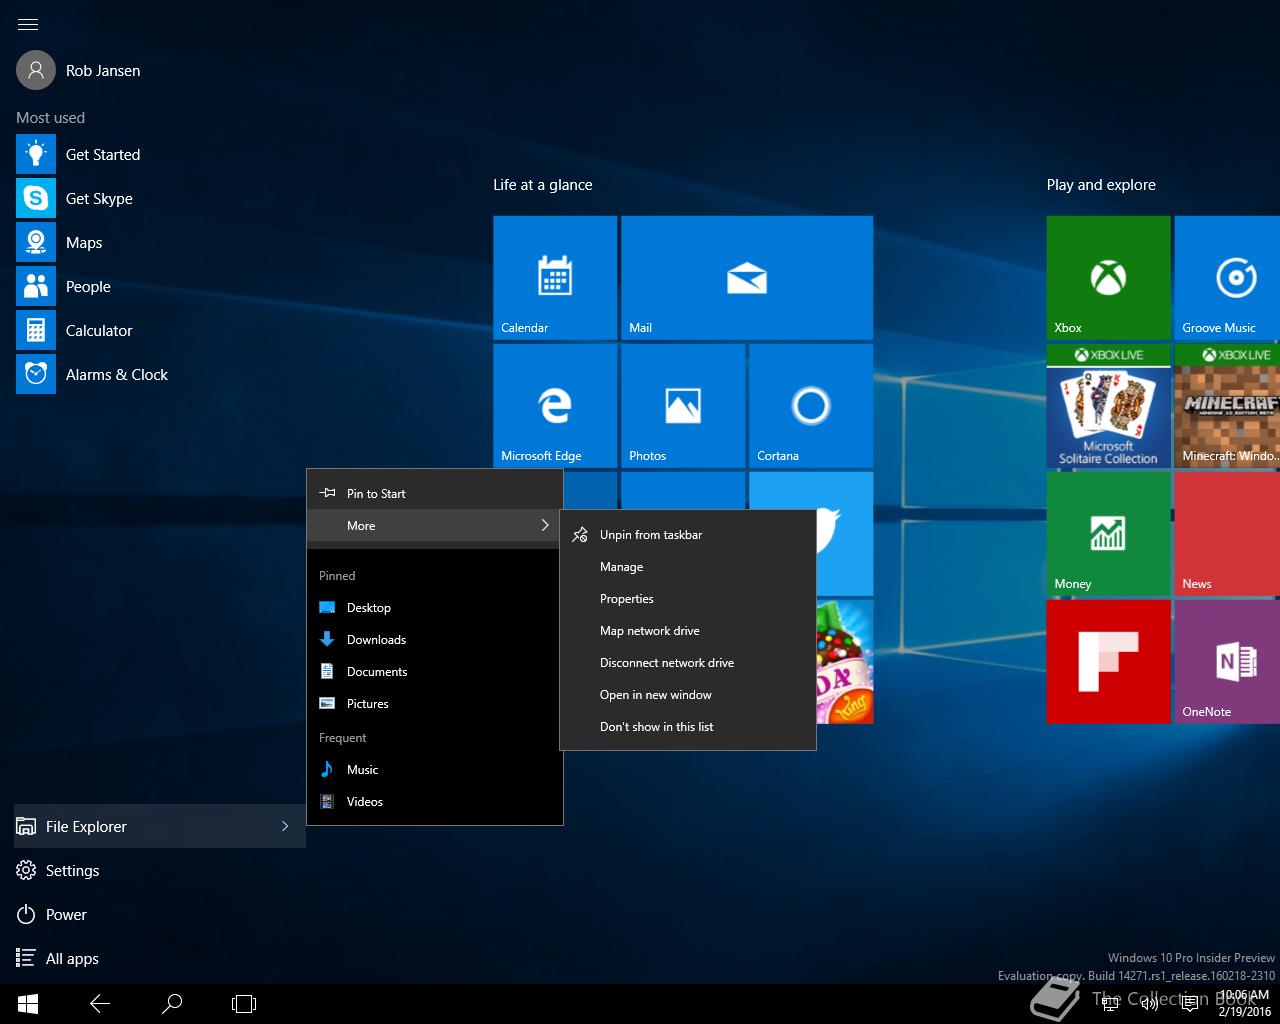
Task: Open Task View on taskbar
Action: [x=244, y=1004]
